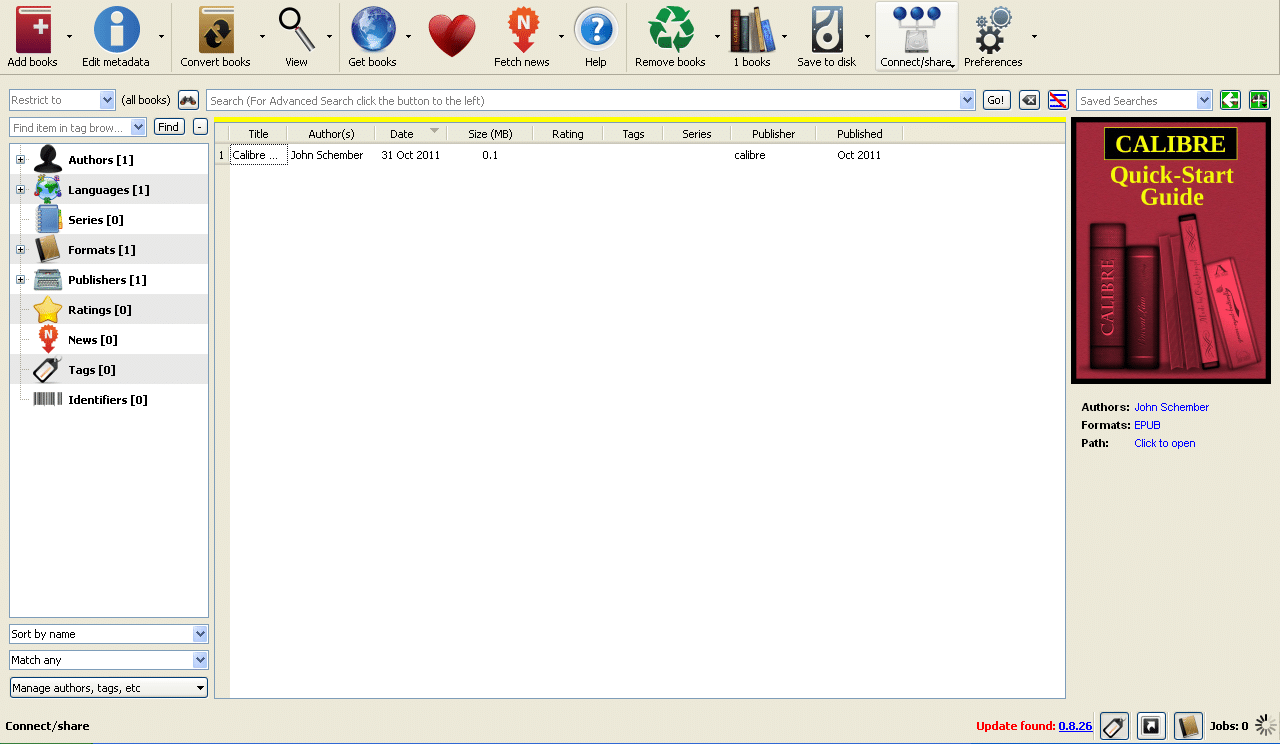Screen dimensions: 1280x744
Task: Click the Fetch news icon
Action: (522, 30)
